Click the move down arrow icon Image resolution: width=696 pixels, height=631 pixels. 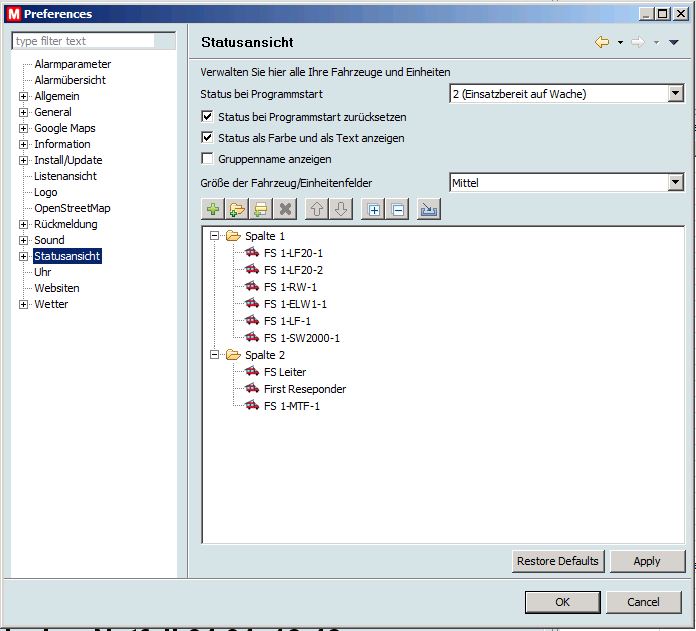[x=341, y=210]
